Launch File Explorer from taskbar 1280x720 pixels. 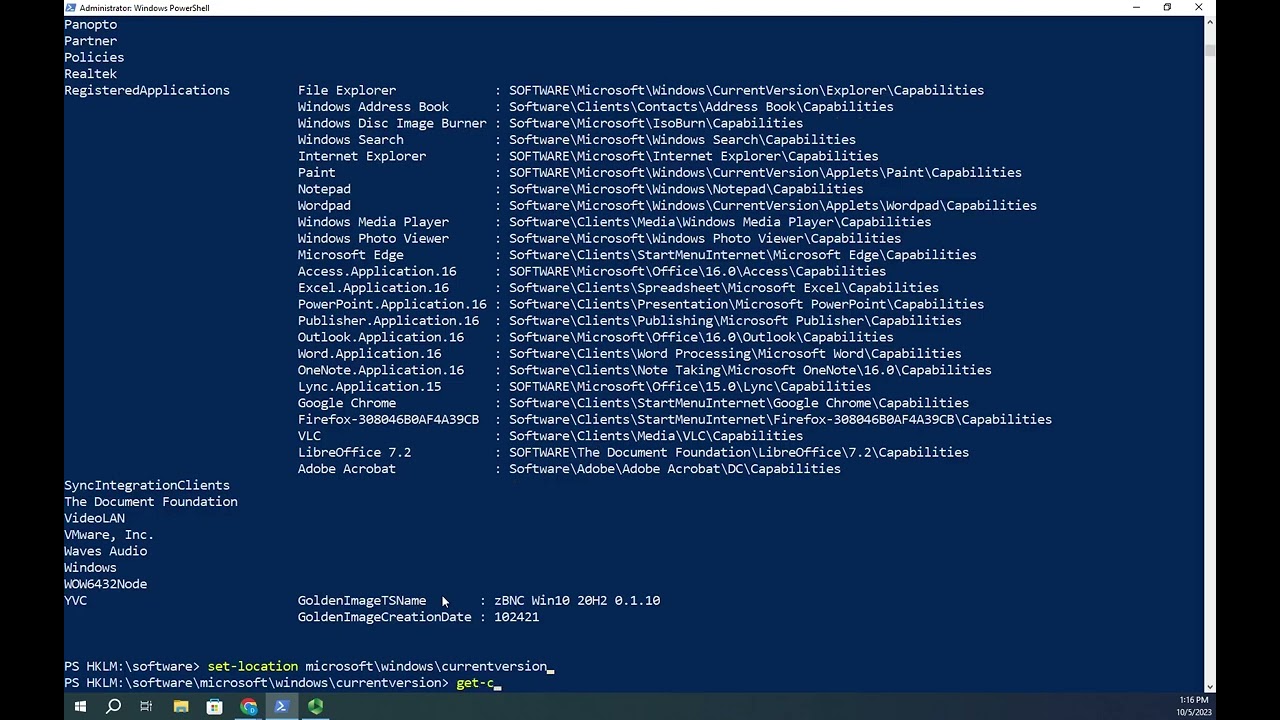tap(181, 706)
